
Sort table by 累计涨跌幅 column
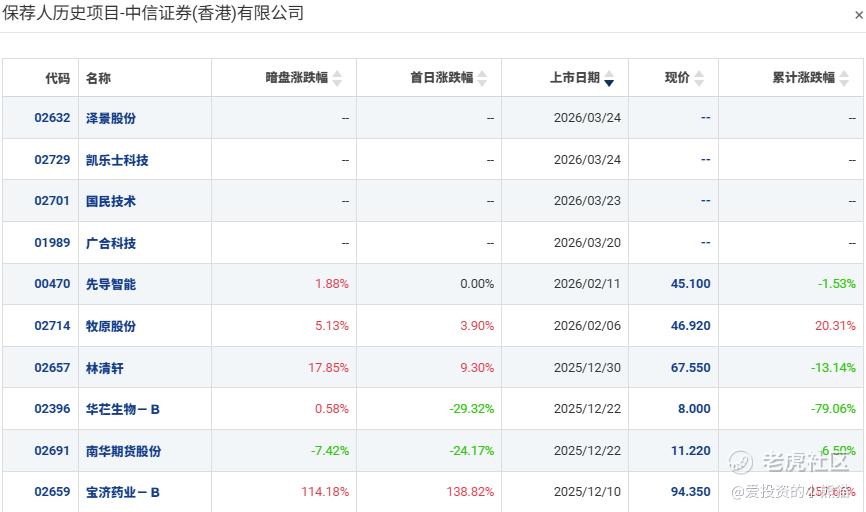click(x=844, y=78)
